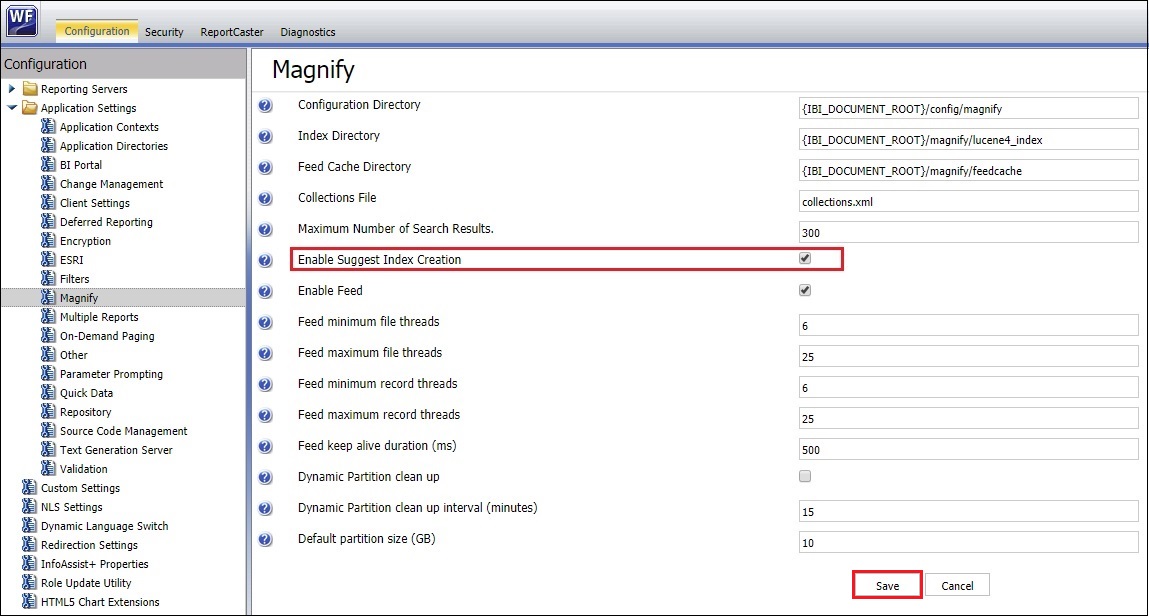Expand the Reporting Servers tree node
The width and height of the screenshot is (1149, 616).
(11, 89)
